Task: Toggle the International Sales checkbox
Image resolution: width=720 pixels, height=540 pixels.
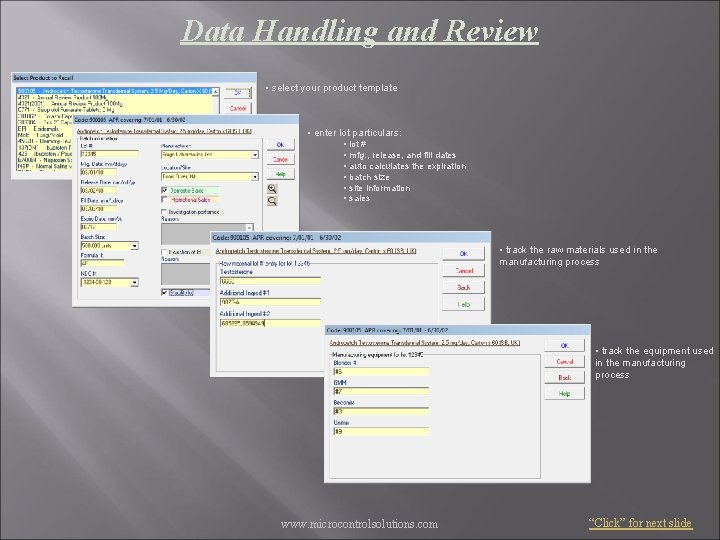Action: pyautogui.click(x=164, y=200)
